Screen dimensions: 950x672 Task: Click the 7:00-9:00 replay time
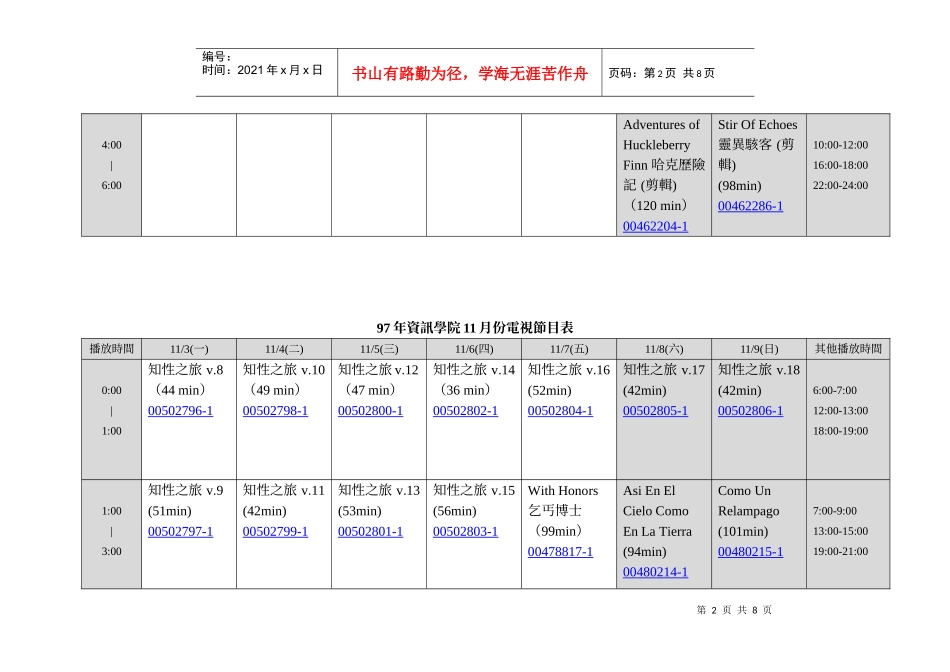835,511
